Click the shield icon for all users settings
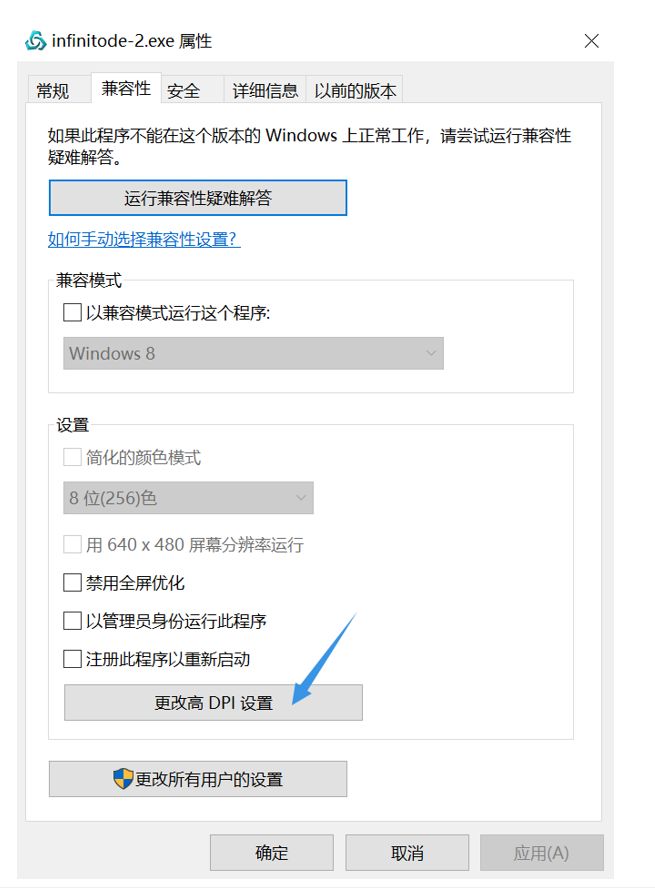 click(123, 779)
